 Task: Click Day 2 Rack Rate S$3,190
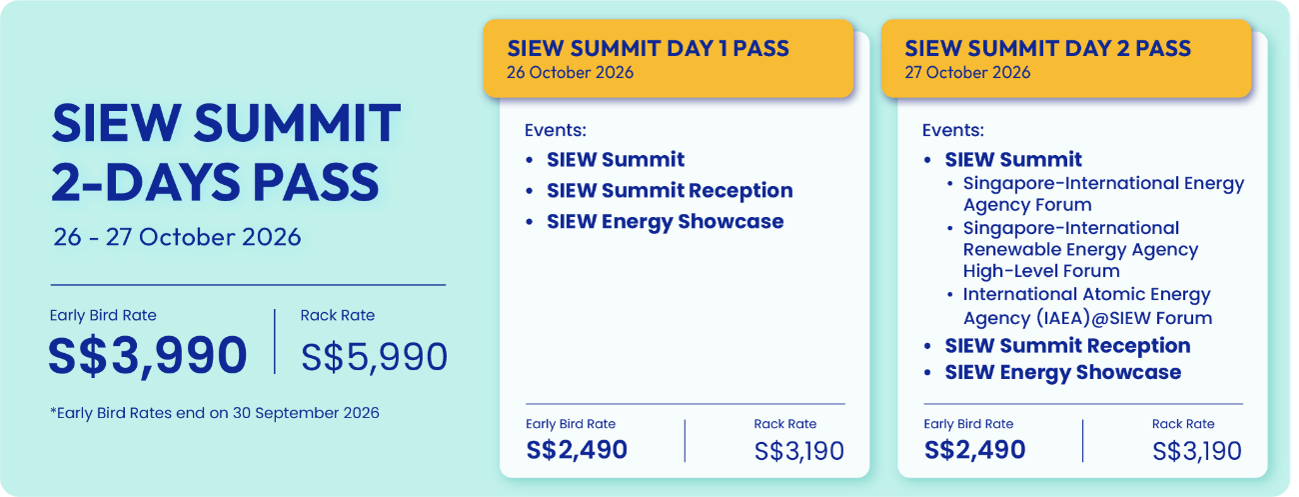(1198, 451)
